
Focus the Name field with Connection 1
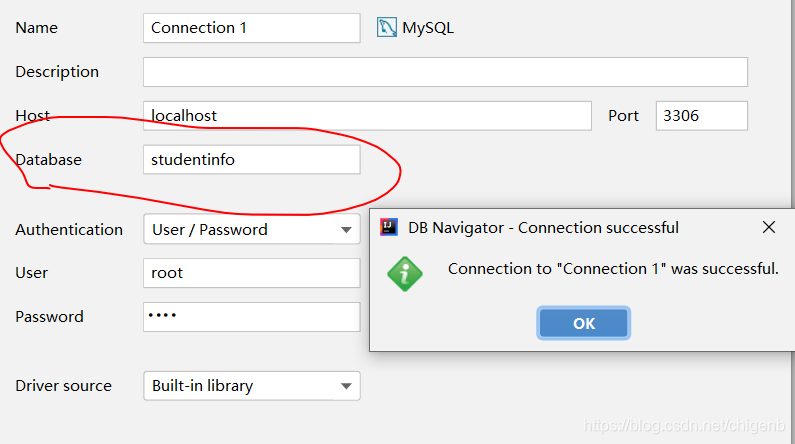(252, 28)
